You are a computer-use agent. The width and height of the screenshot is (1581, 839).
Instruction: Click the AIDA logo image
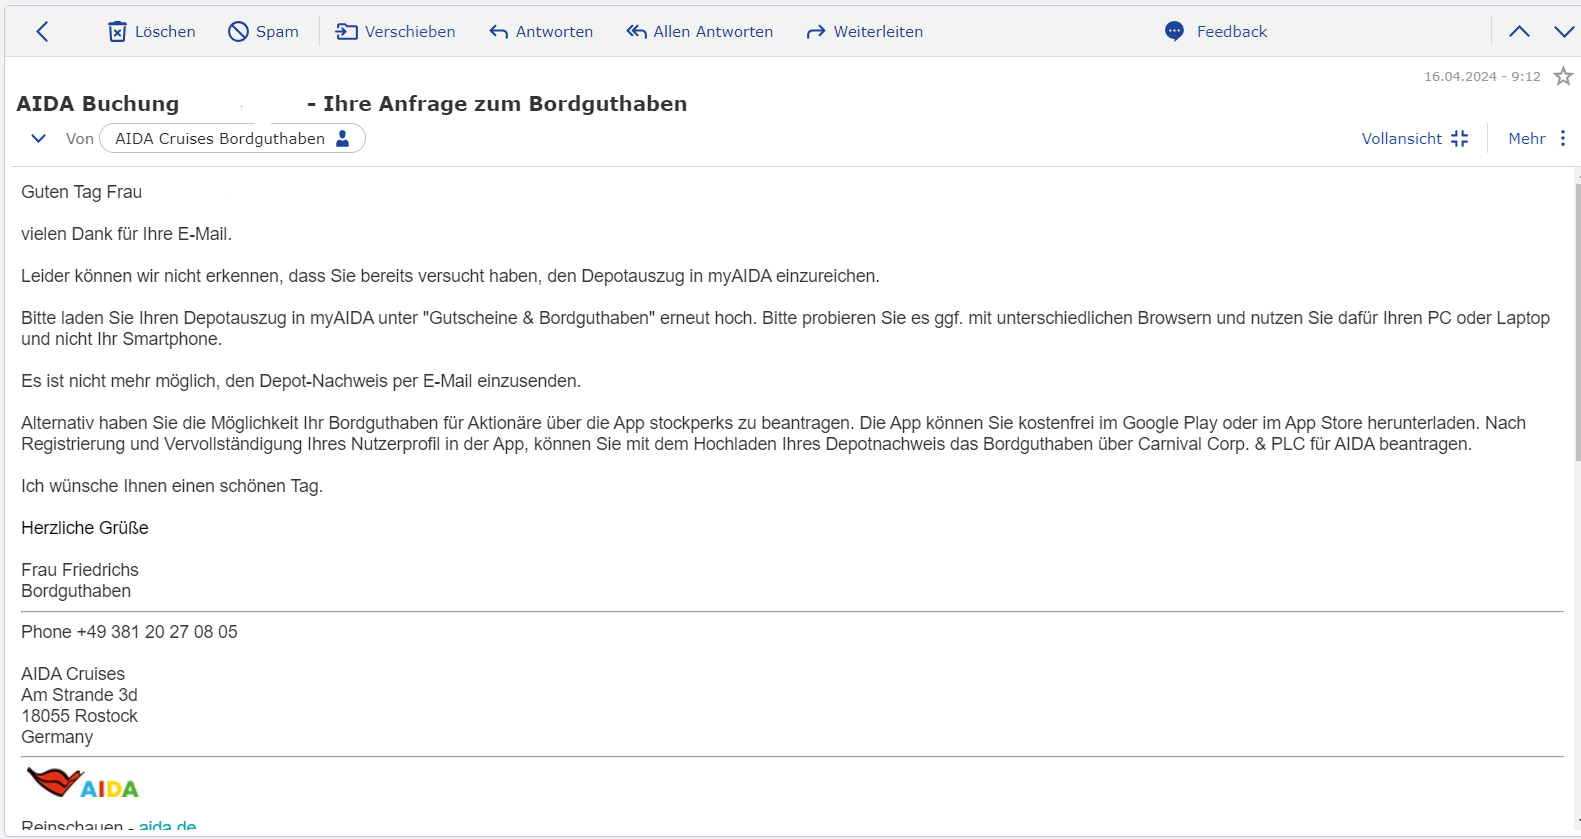[83, 783]
